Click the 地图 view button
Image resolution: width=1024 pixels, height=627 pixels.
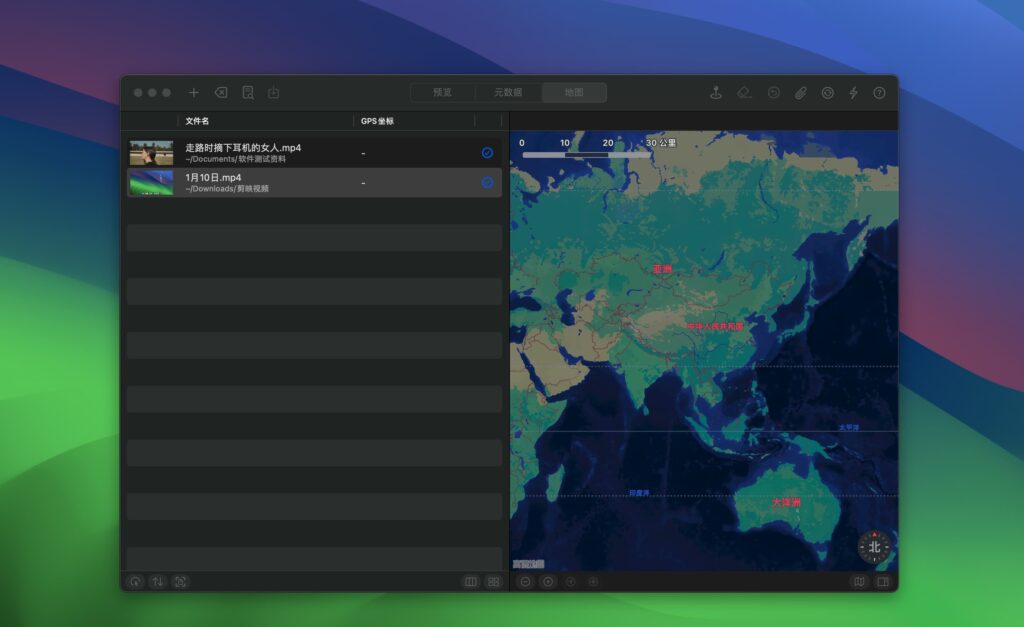pos(574,92)
